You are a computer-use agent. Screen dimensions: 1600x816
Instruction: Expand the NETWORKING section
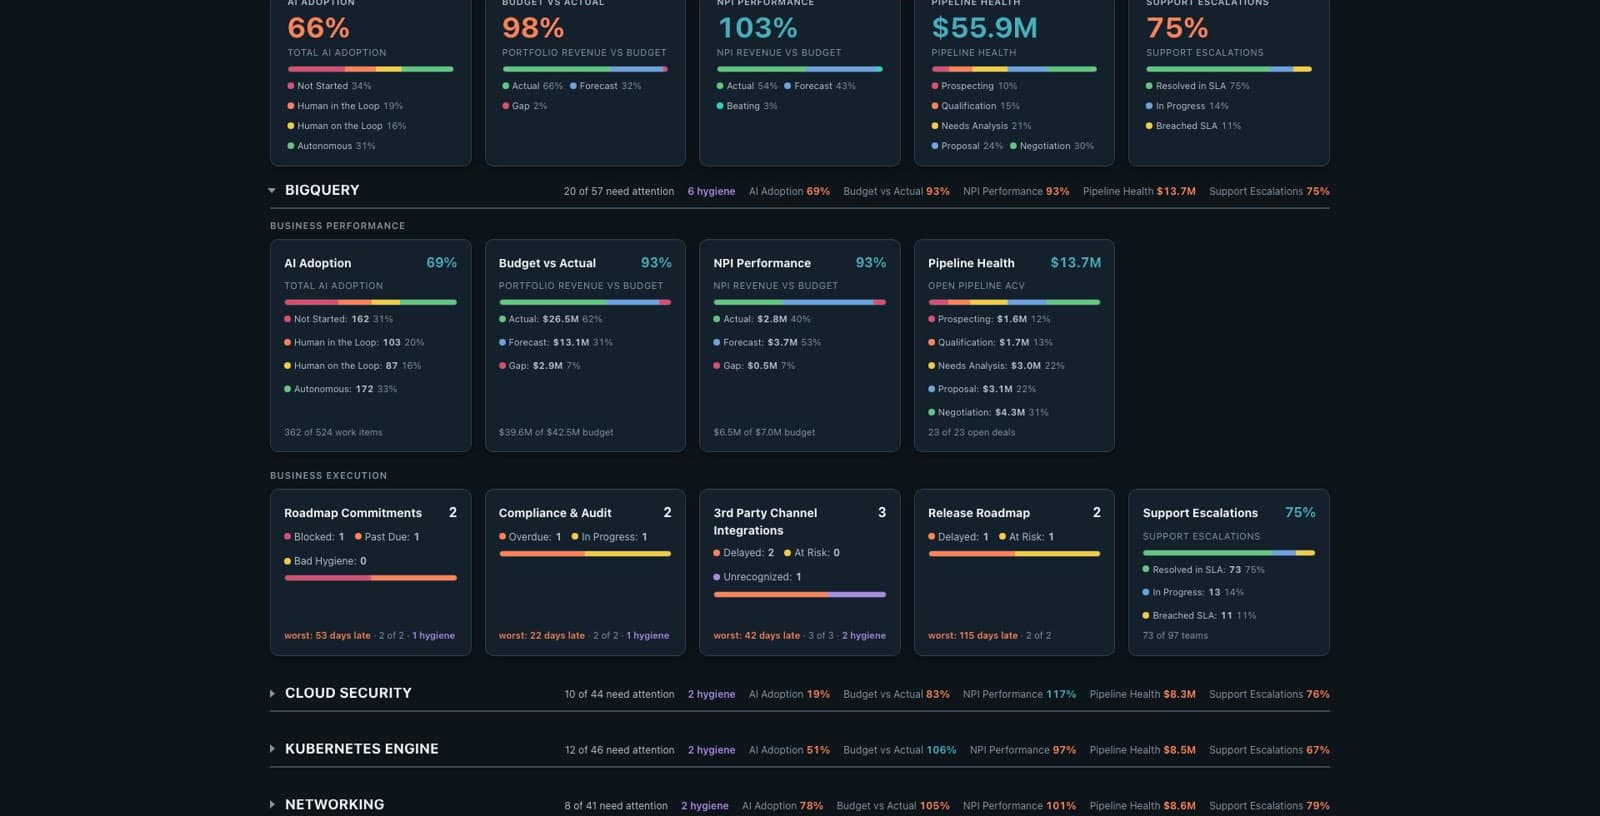272,805
